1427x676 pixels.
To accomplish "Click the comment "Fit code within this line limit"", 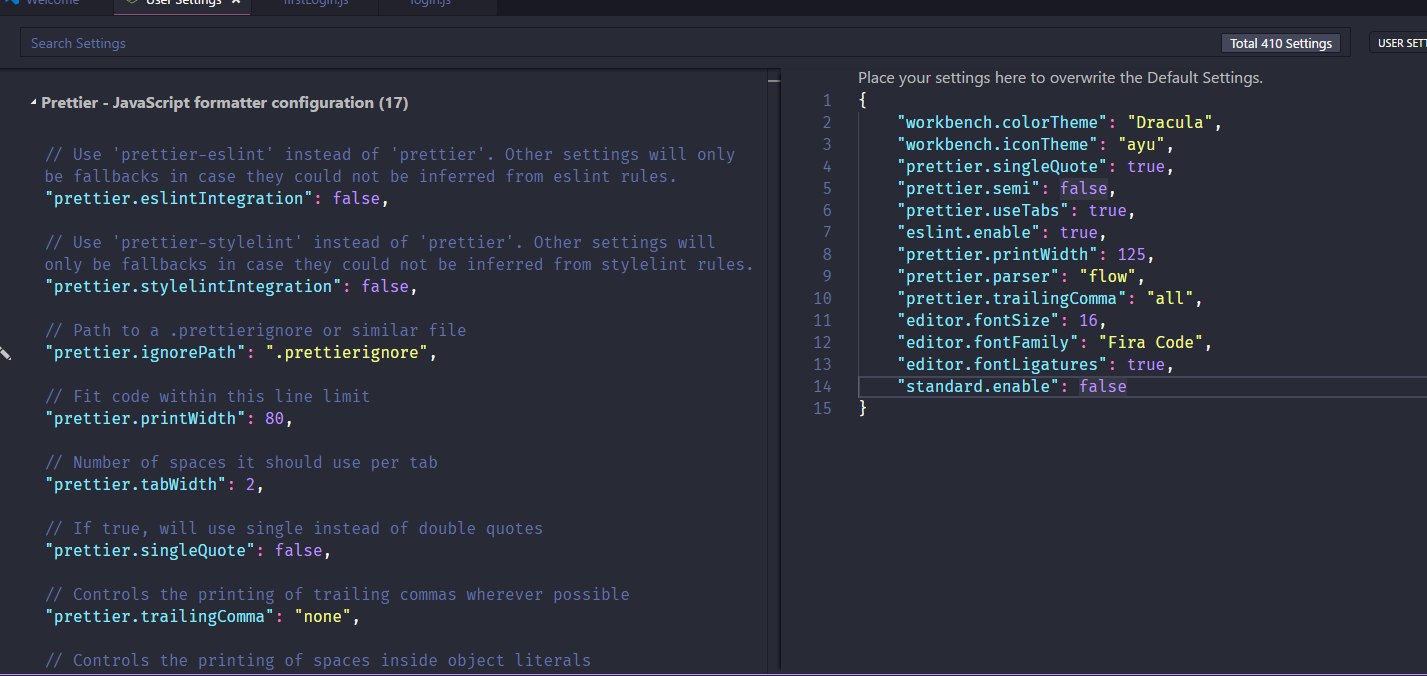I will coord(208,396).
